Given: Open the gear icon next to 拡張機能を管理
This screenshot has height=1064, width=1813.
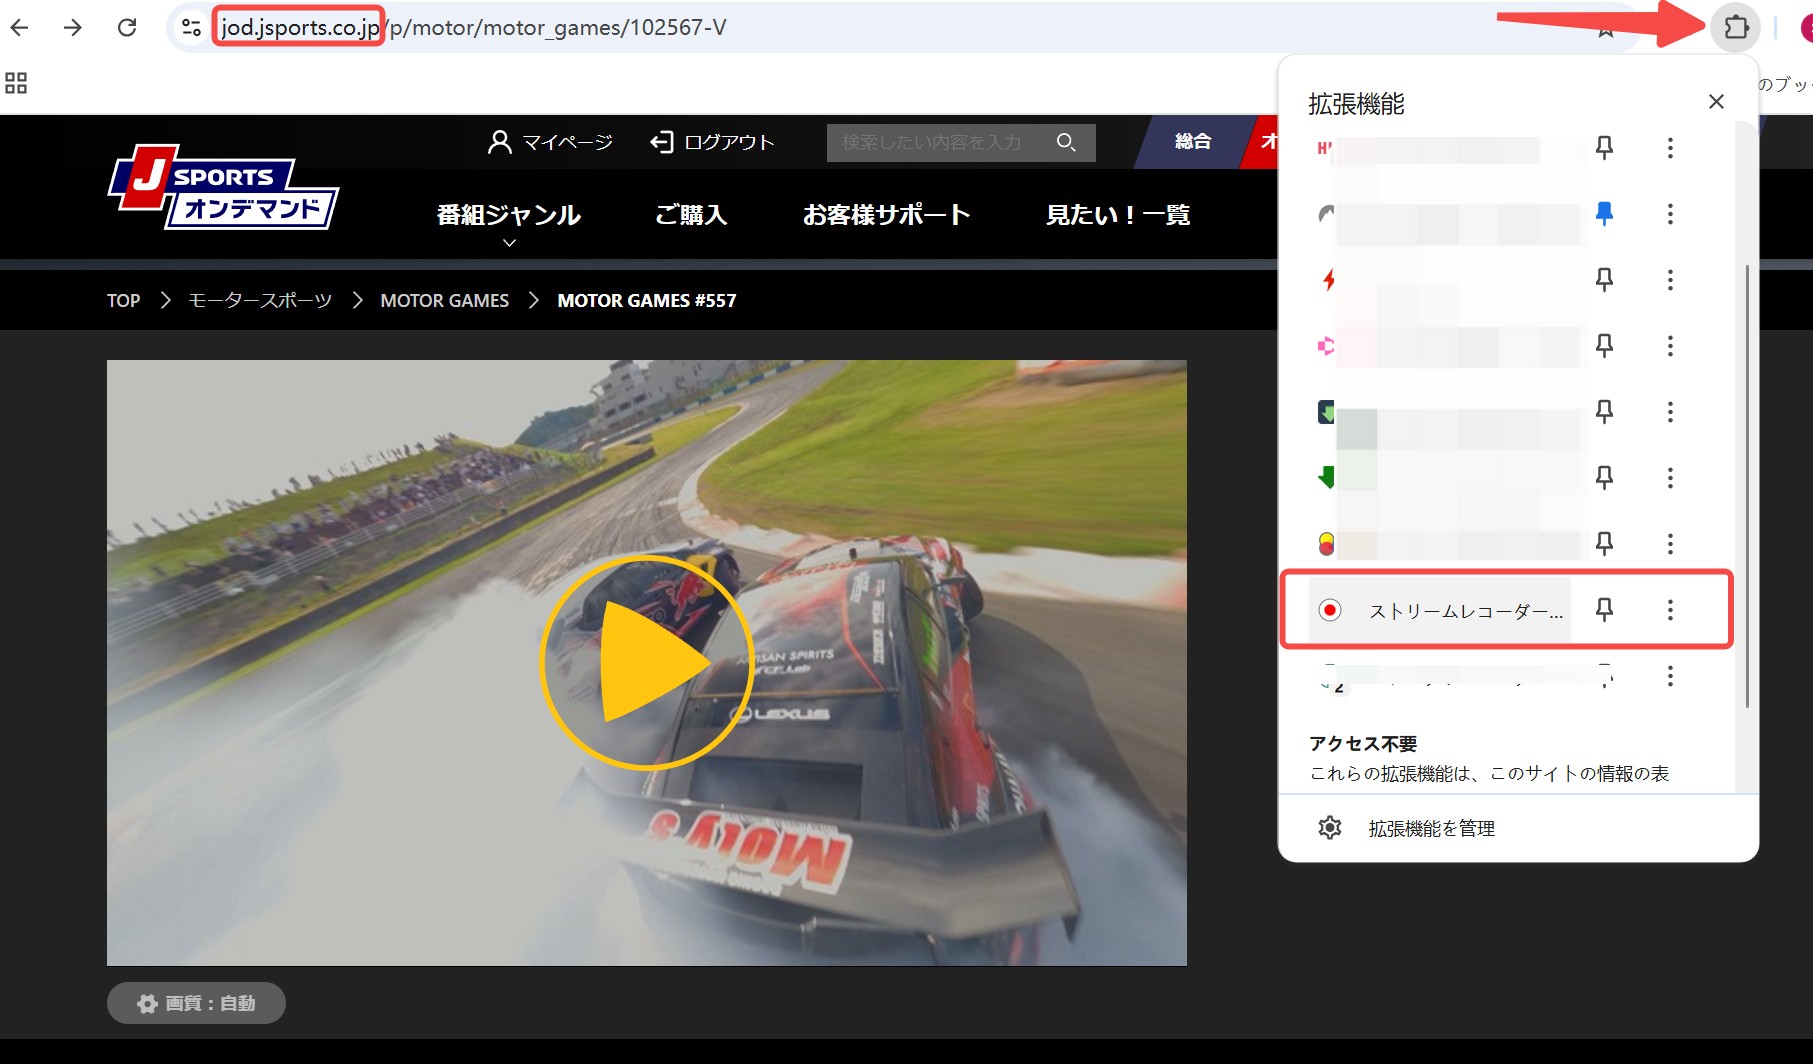Looking at the screenshot, I should pos(1329,828).
